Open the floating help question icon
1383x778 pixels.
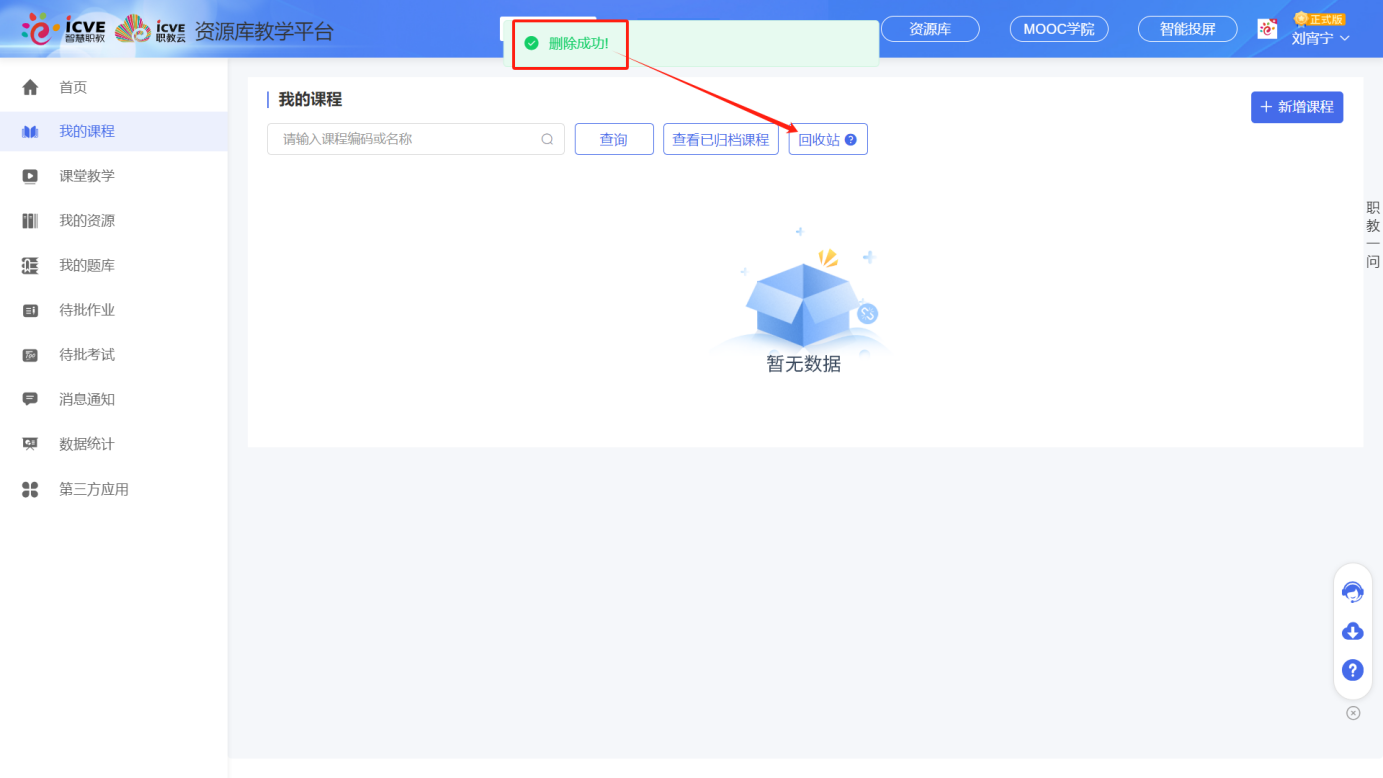point(1352,670)
